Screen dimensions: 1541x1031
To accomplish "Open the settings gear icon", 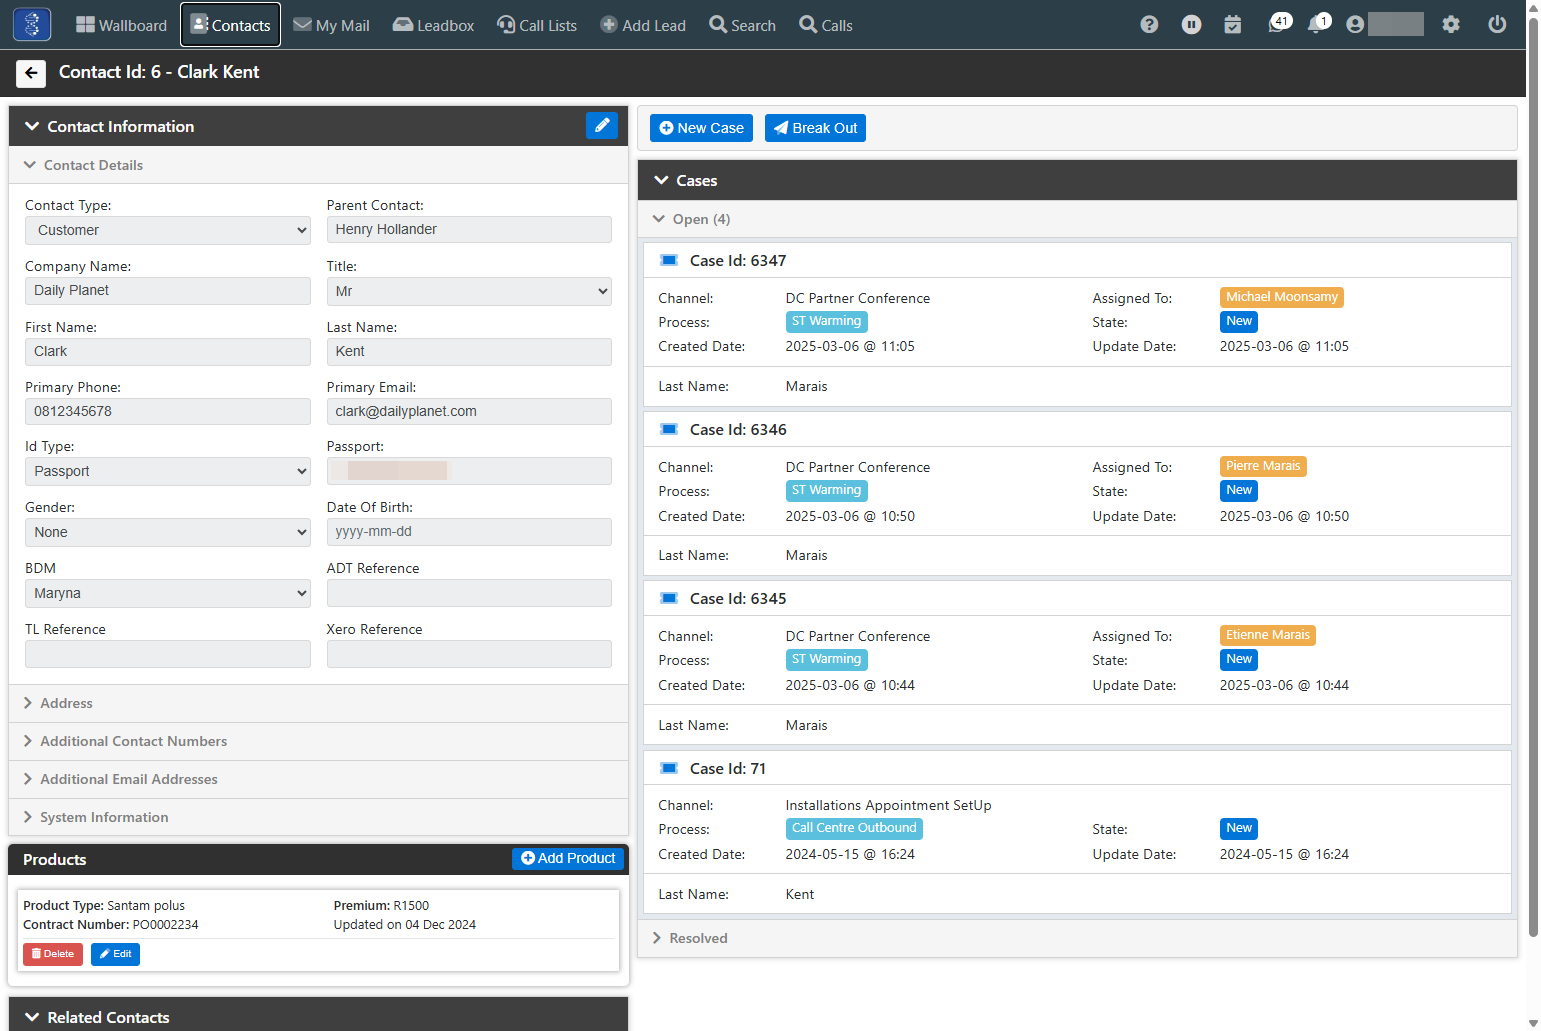I will 1451,25.
